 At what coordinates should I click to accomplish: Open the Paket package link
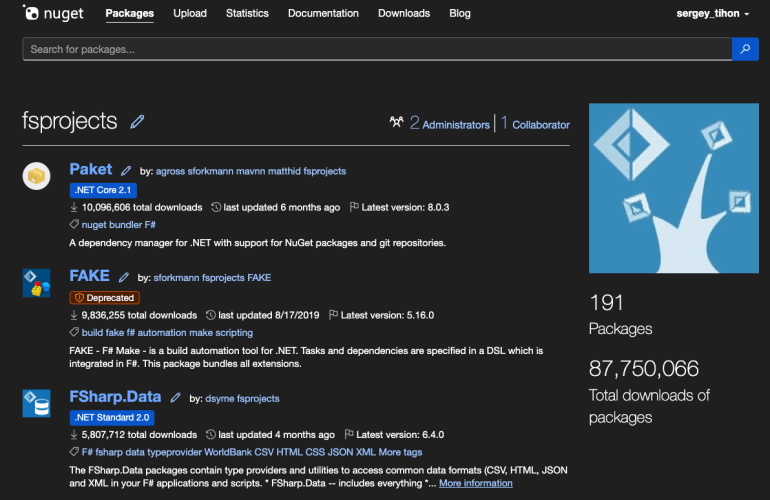pyautogui.click(x=90, y=169)
